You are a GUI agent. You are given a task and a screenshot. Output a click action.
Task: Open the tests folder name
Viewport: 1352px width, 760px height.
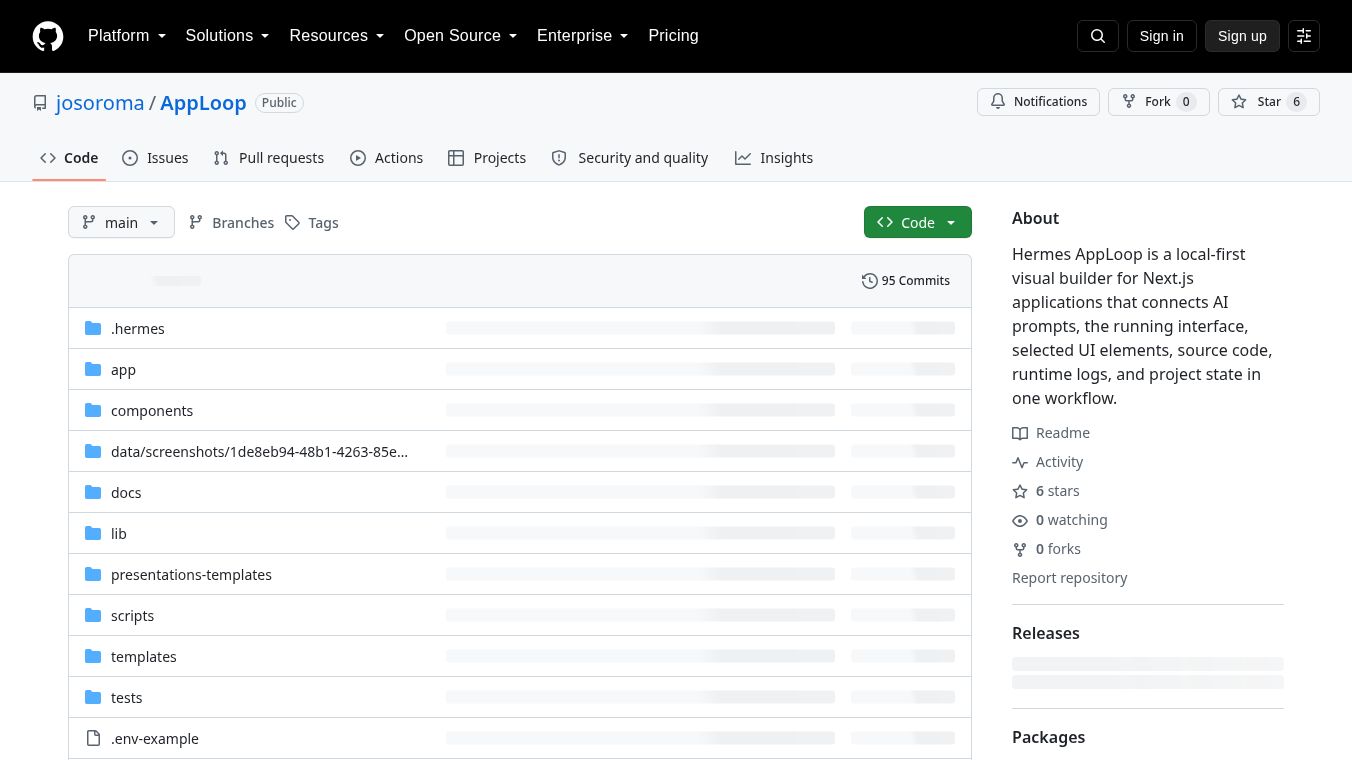click(127, 697)
